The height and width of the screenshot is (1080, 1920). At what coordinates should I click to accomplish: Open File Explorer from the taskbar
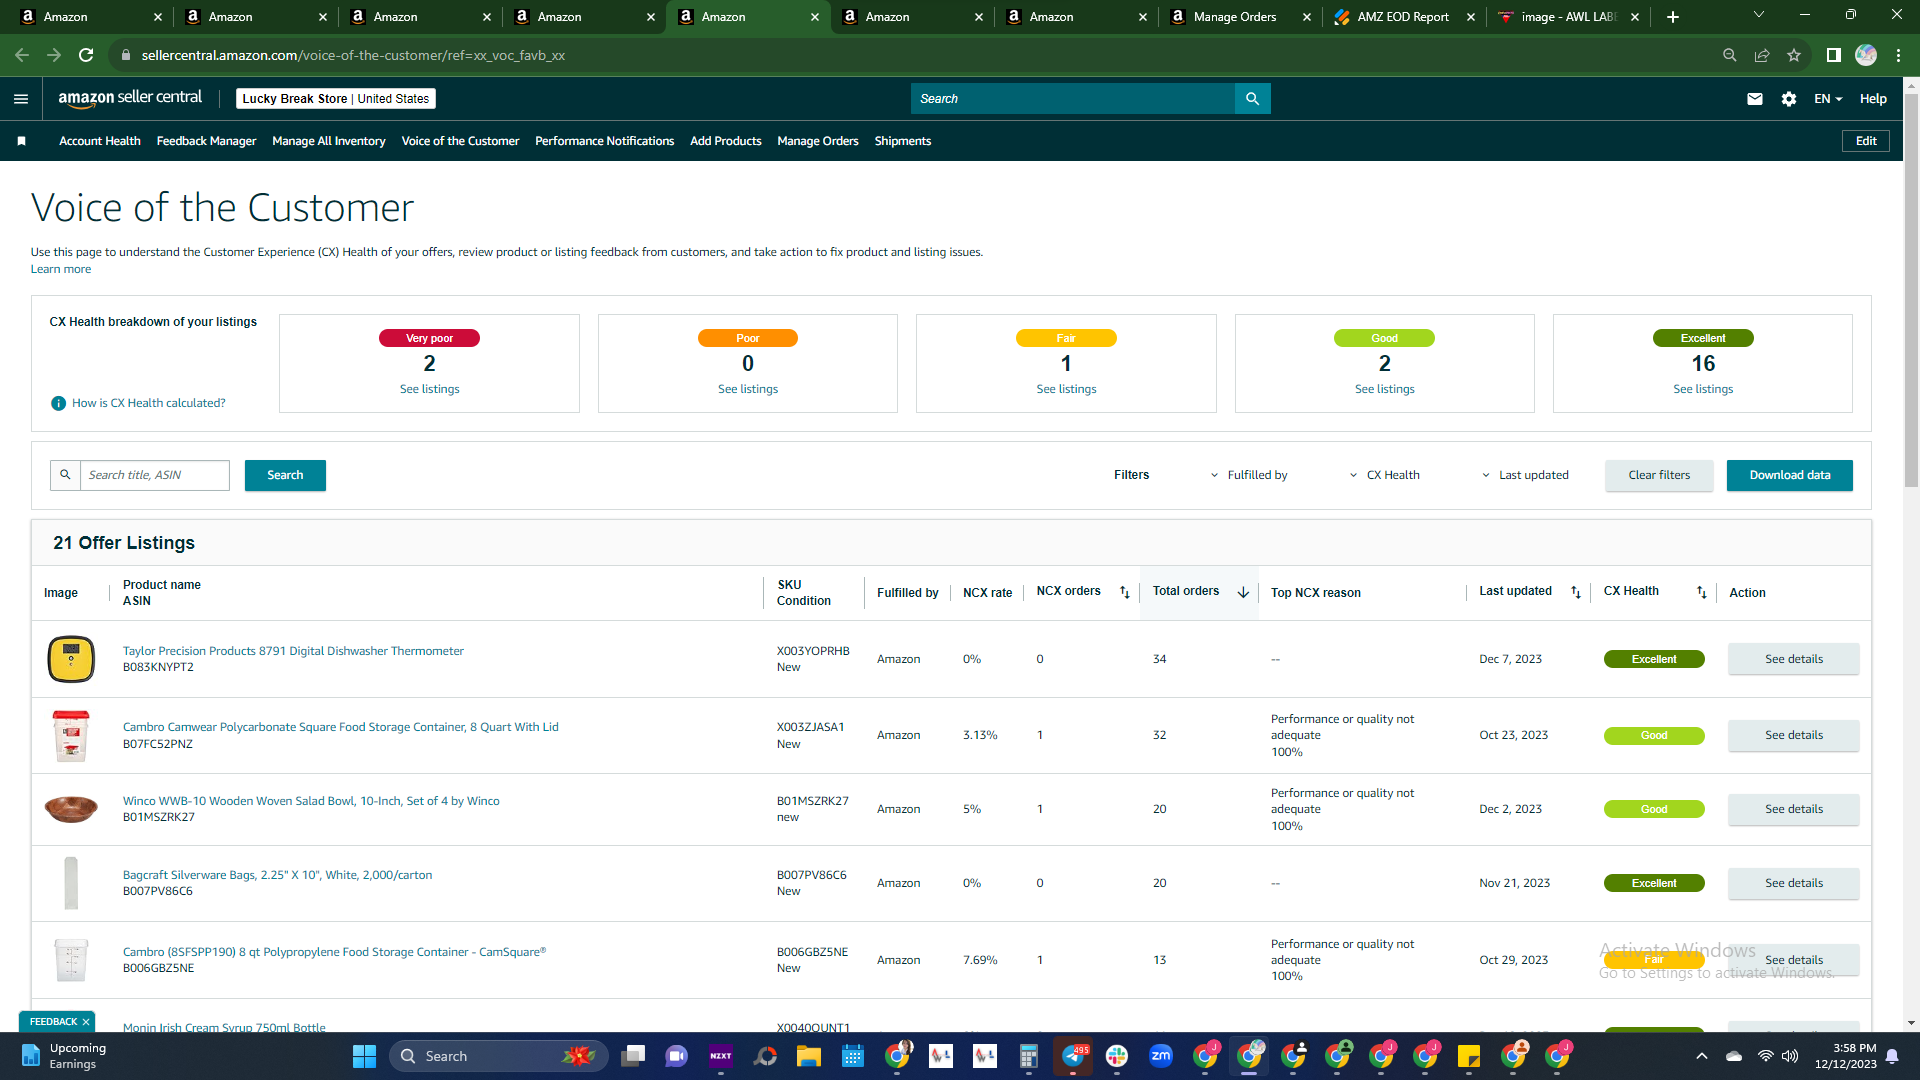pos(809,1056)
